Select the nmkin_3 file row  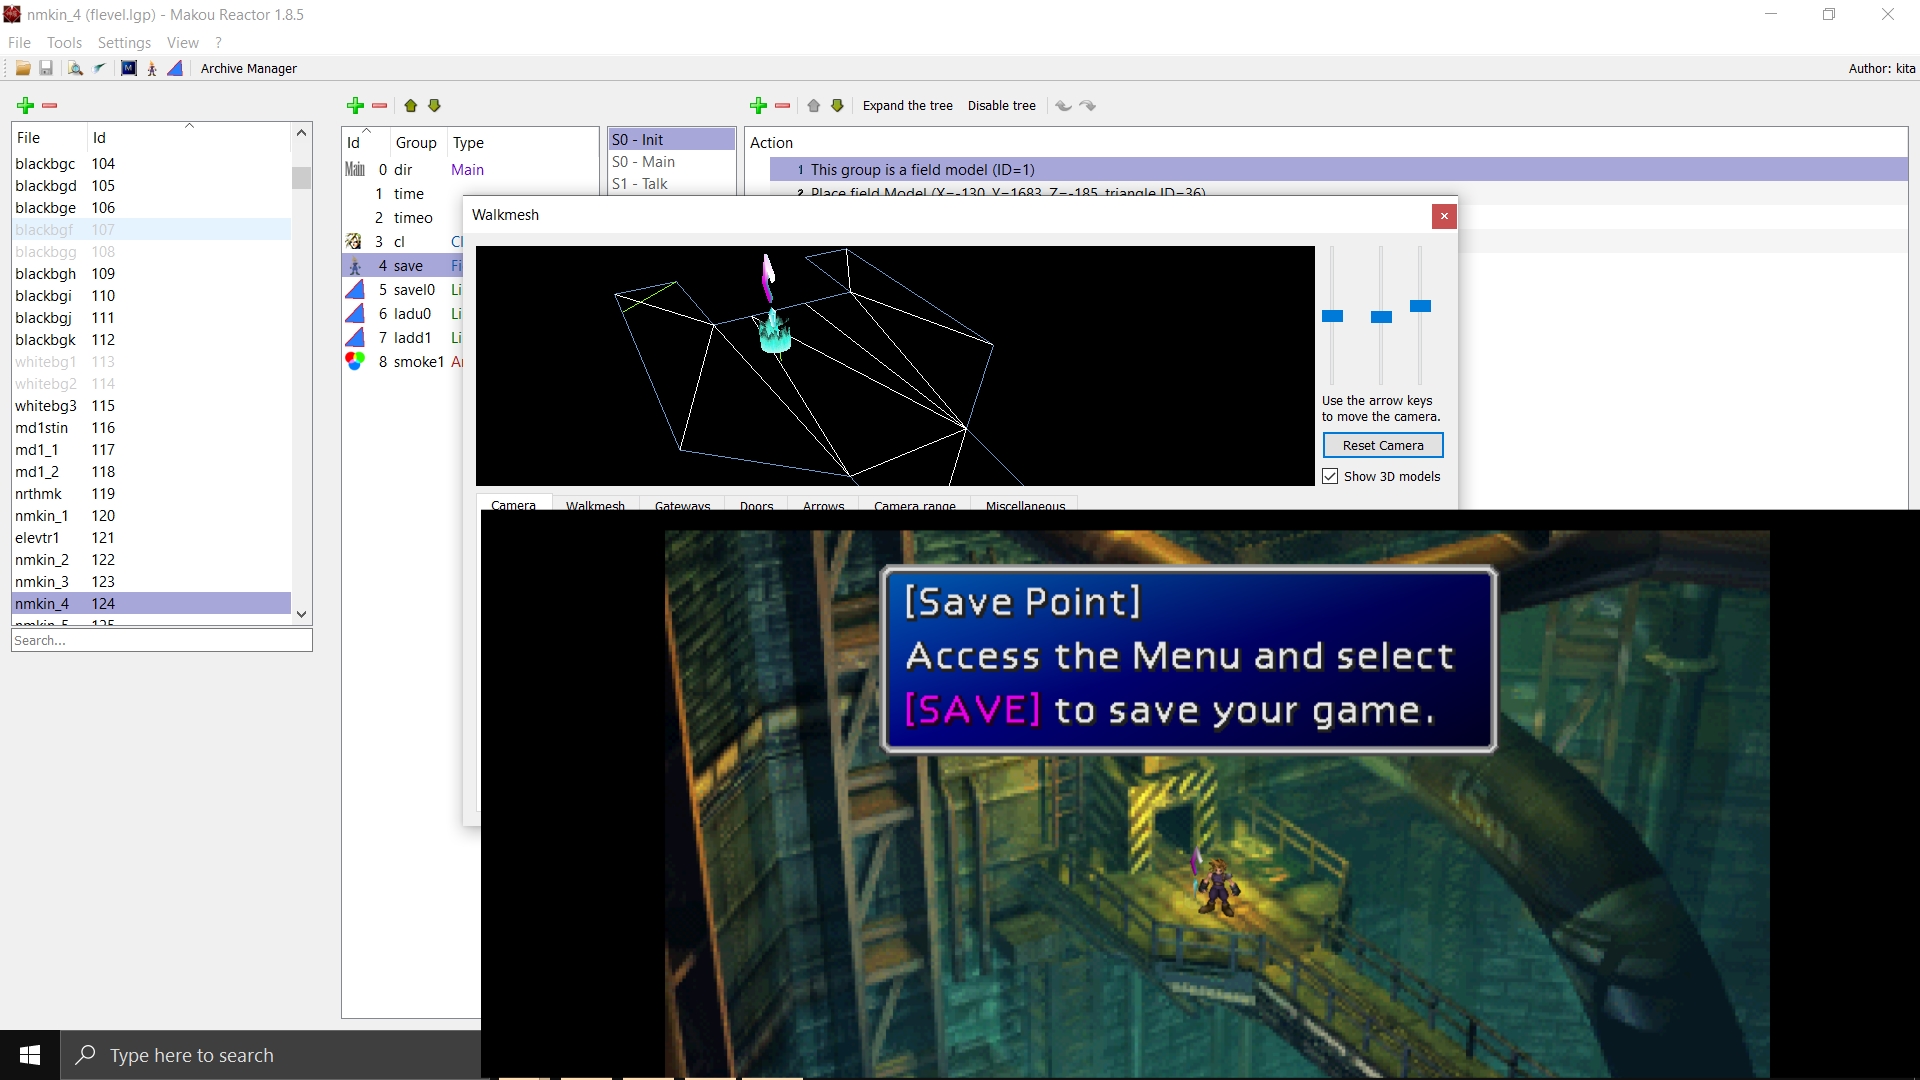coord(151,582)
